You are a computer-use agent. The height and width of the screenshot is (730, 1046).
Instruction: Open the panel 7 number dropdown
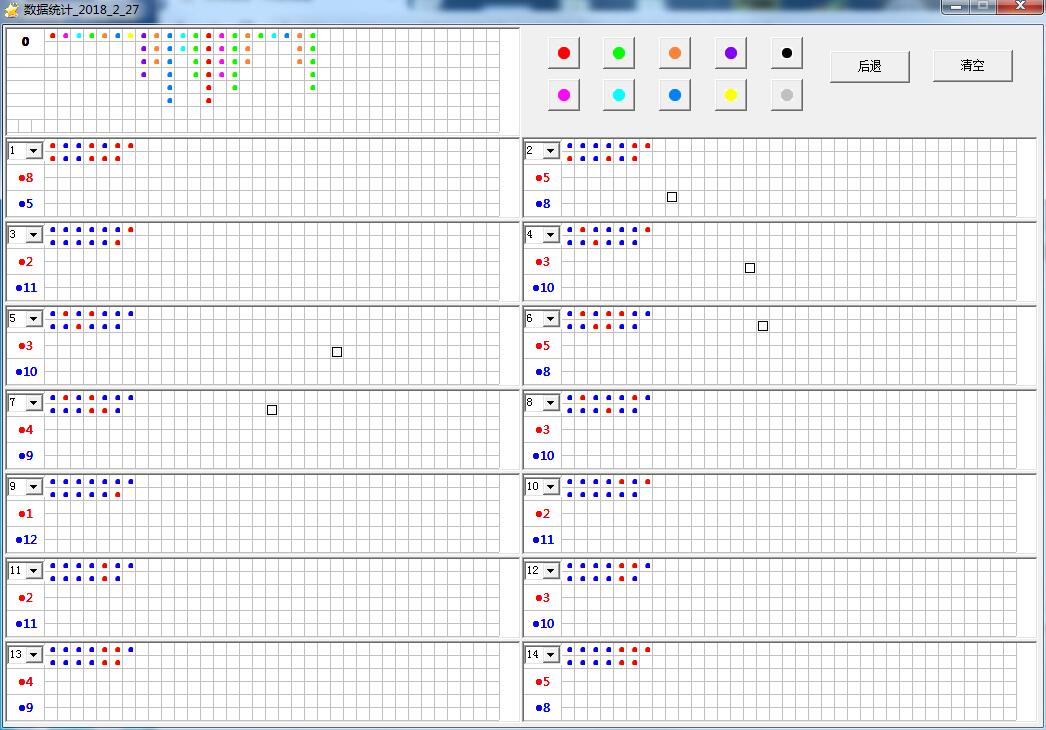pos(34,403)
